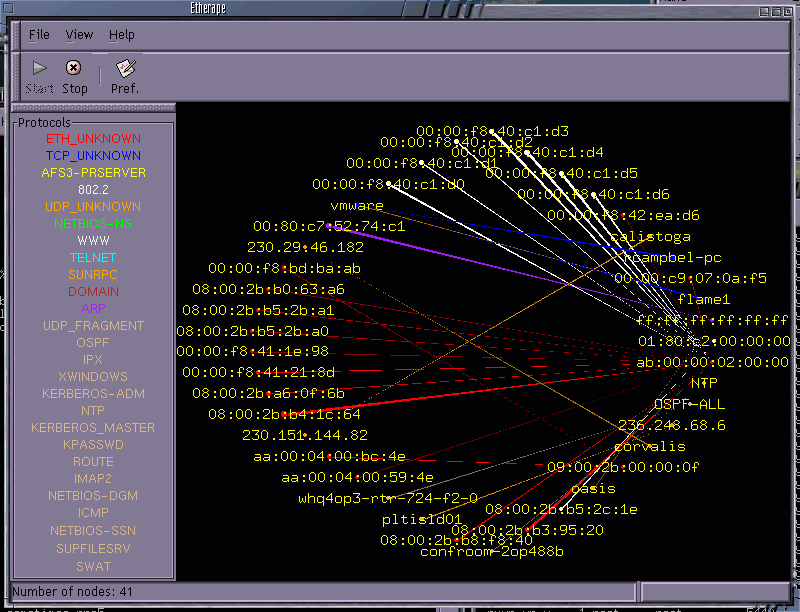Click the flame1 node label

(704, 299)
